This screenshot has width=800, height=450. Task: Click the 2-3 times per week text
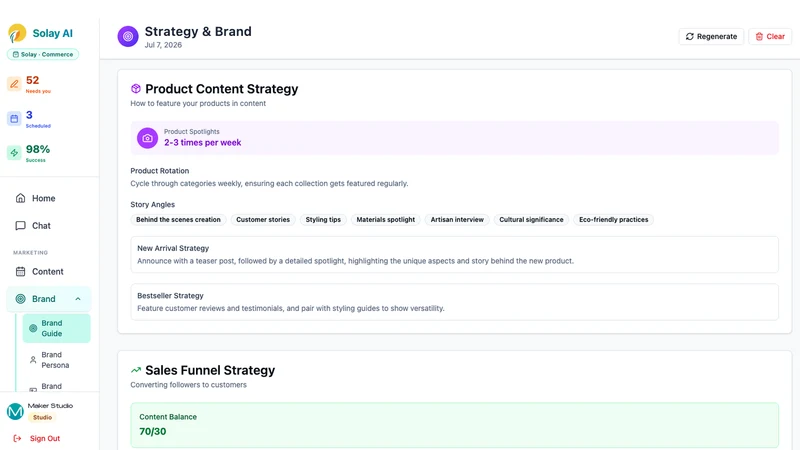coord(203,143)
